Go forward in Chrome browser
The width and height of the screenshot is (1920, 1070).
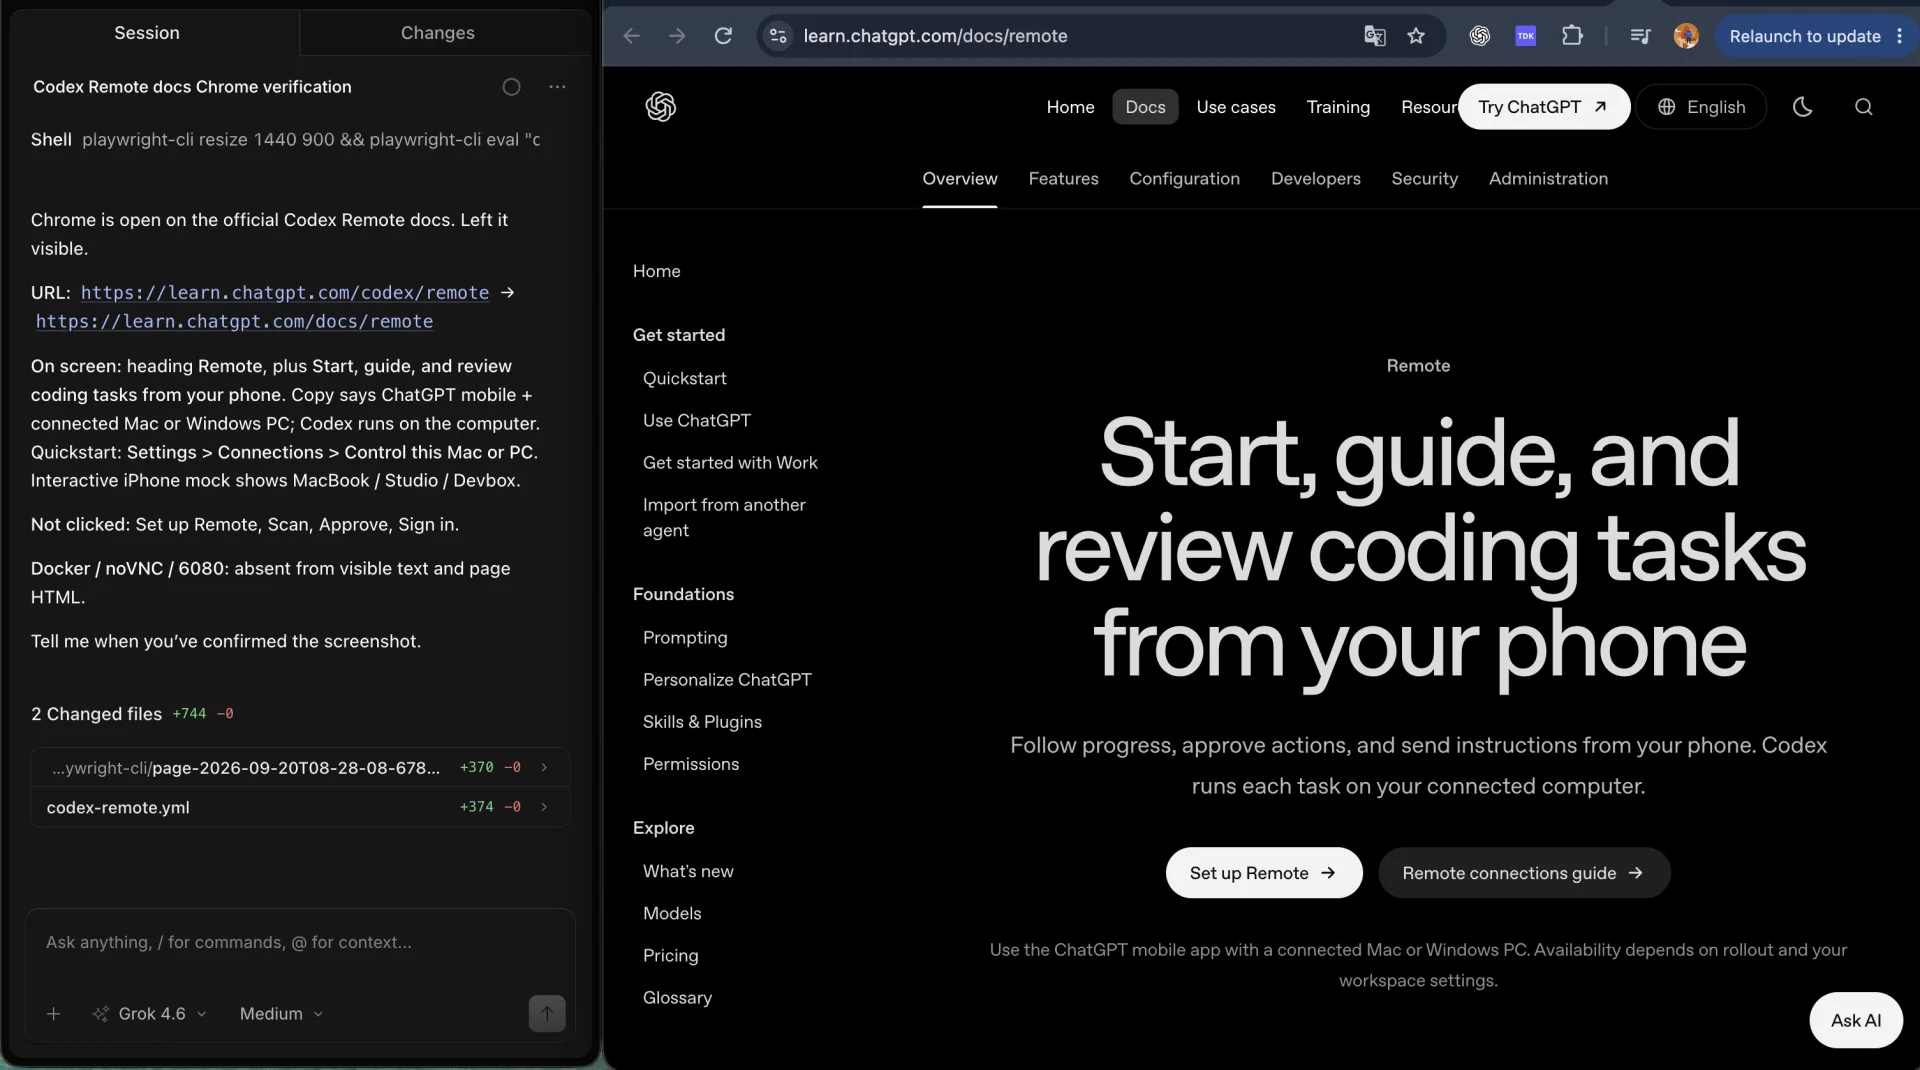coord(677,36)
